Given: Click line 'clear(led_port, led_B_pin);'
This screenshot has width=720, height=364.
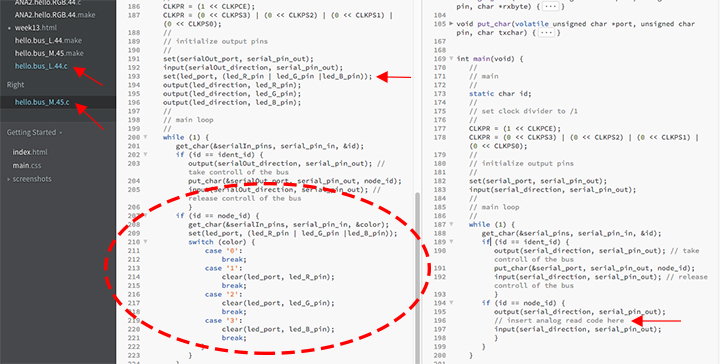Looking at the screenshot, I should [x=278, y=329].
